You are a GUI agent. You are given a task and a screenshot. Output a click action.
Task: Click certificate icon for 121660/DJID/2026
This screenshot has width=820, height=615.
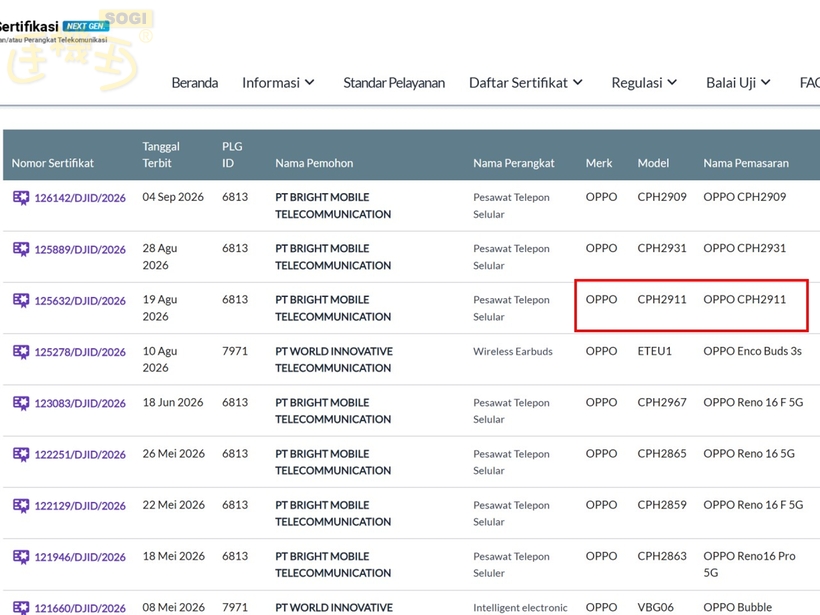point(21,608)
